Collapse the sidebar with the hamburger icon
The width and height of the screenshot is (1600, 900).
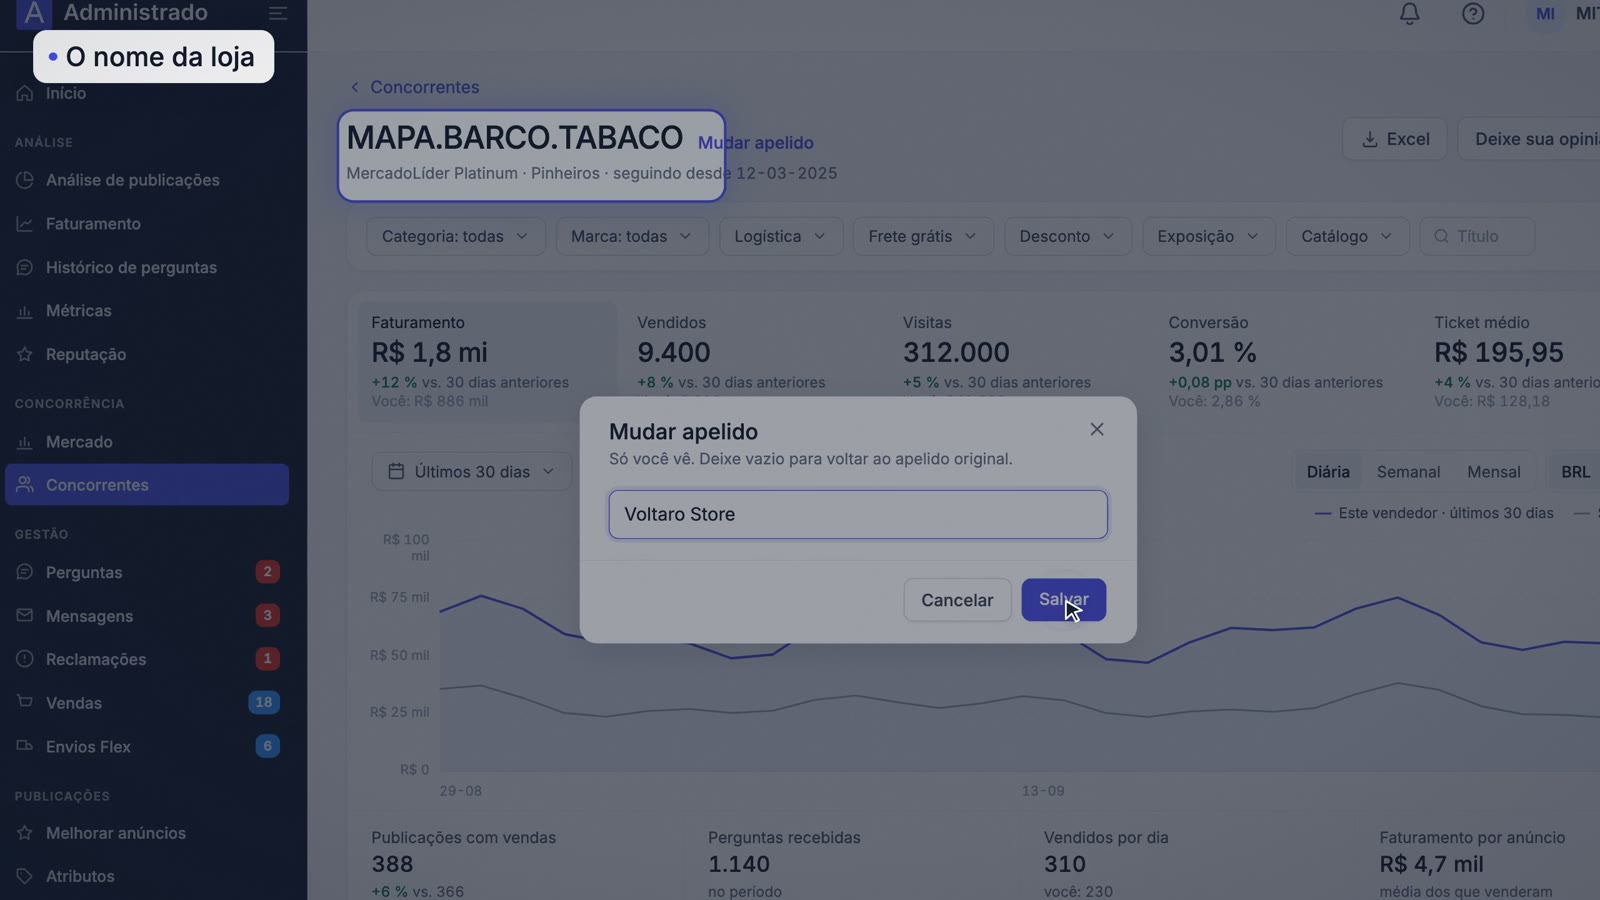coord(278,13)
